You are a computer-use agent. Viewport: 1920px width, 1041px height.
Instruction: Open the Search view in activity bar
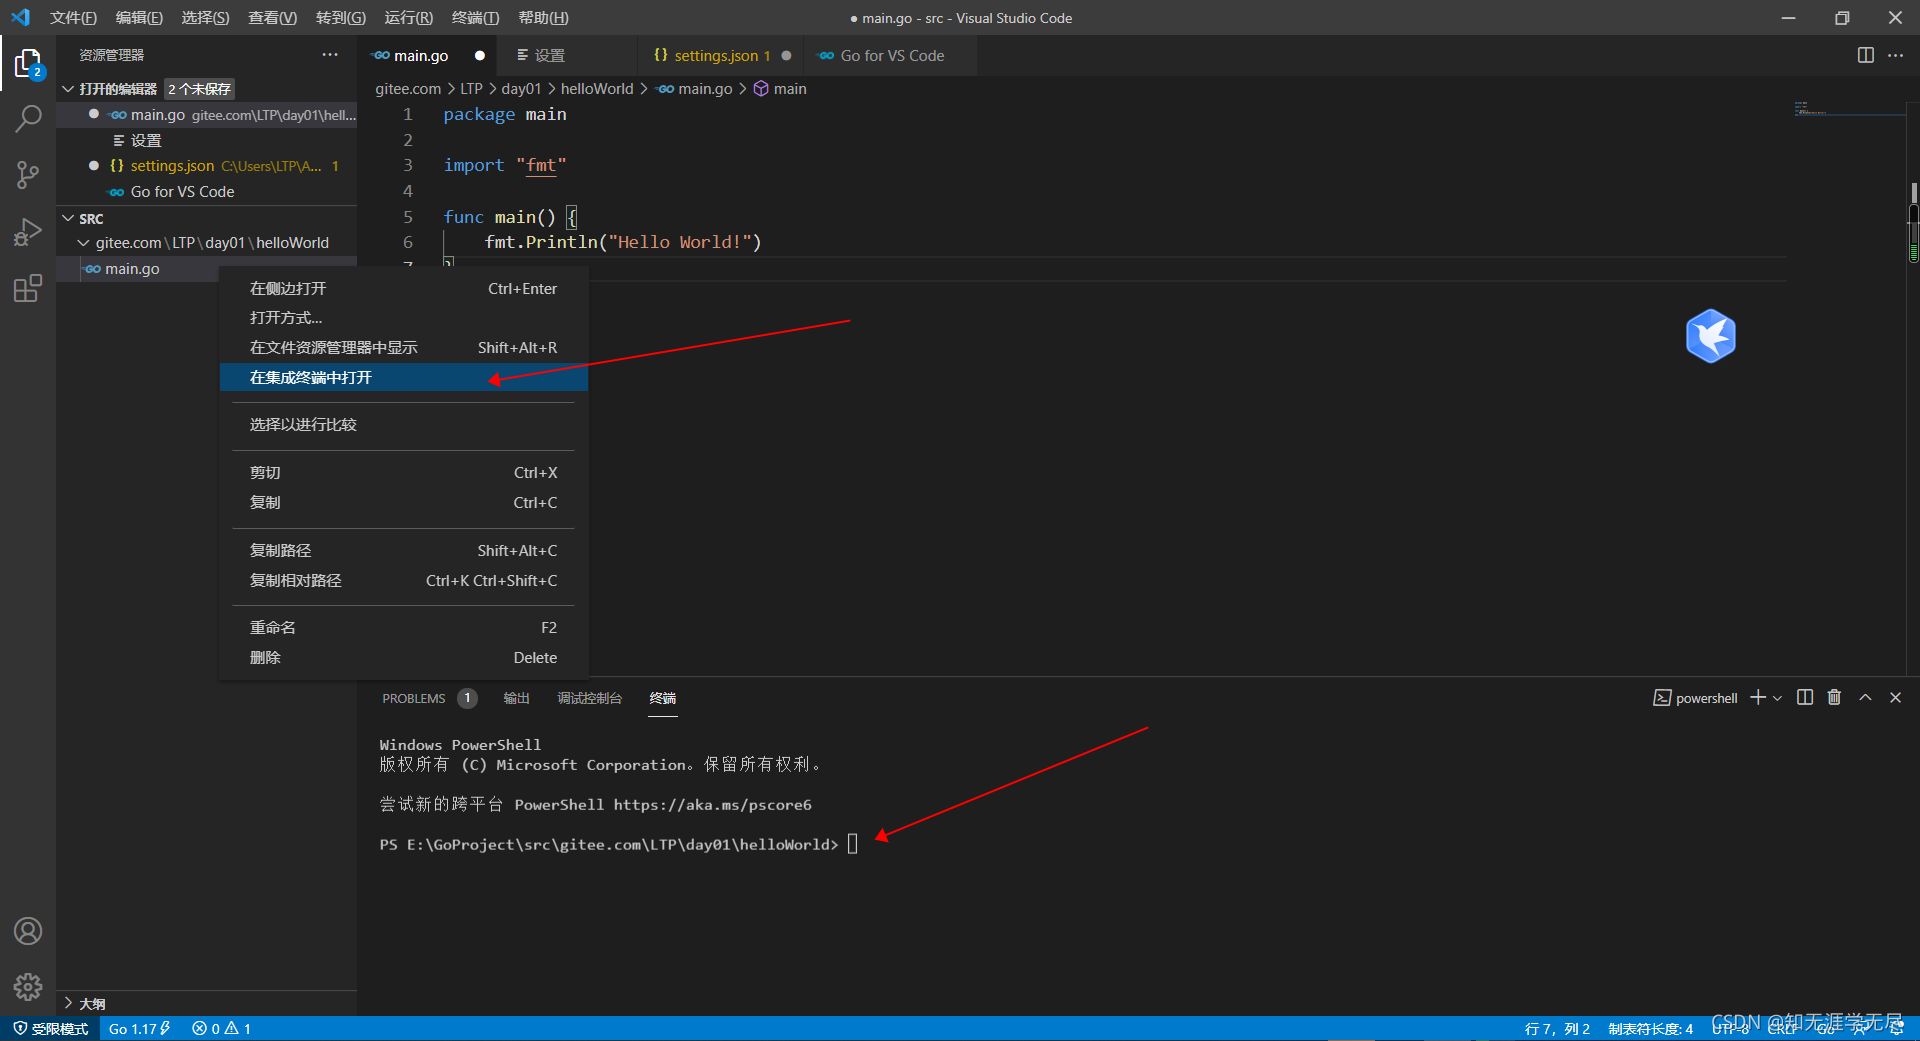(28, 119)
